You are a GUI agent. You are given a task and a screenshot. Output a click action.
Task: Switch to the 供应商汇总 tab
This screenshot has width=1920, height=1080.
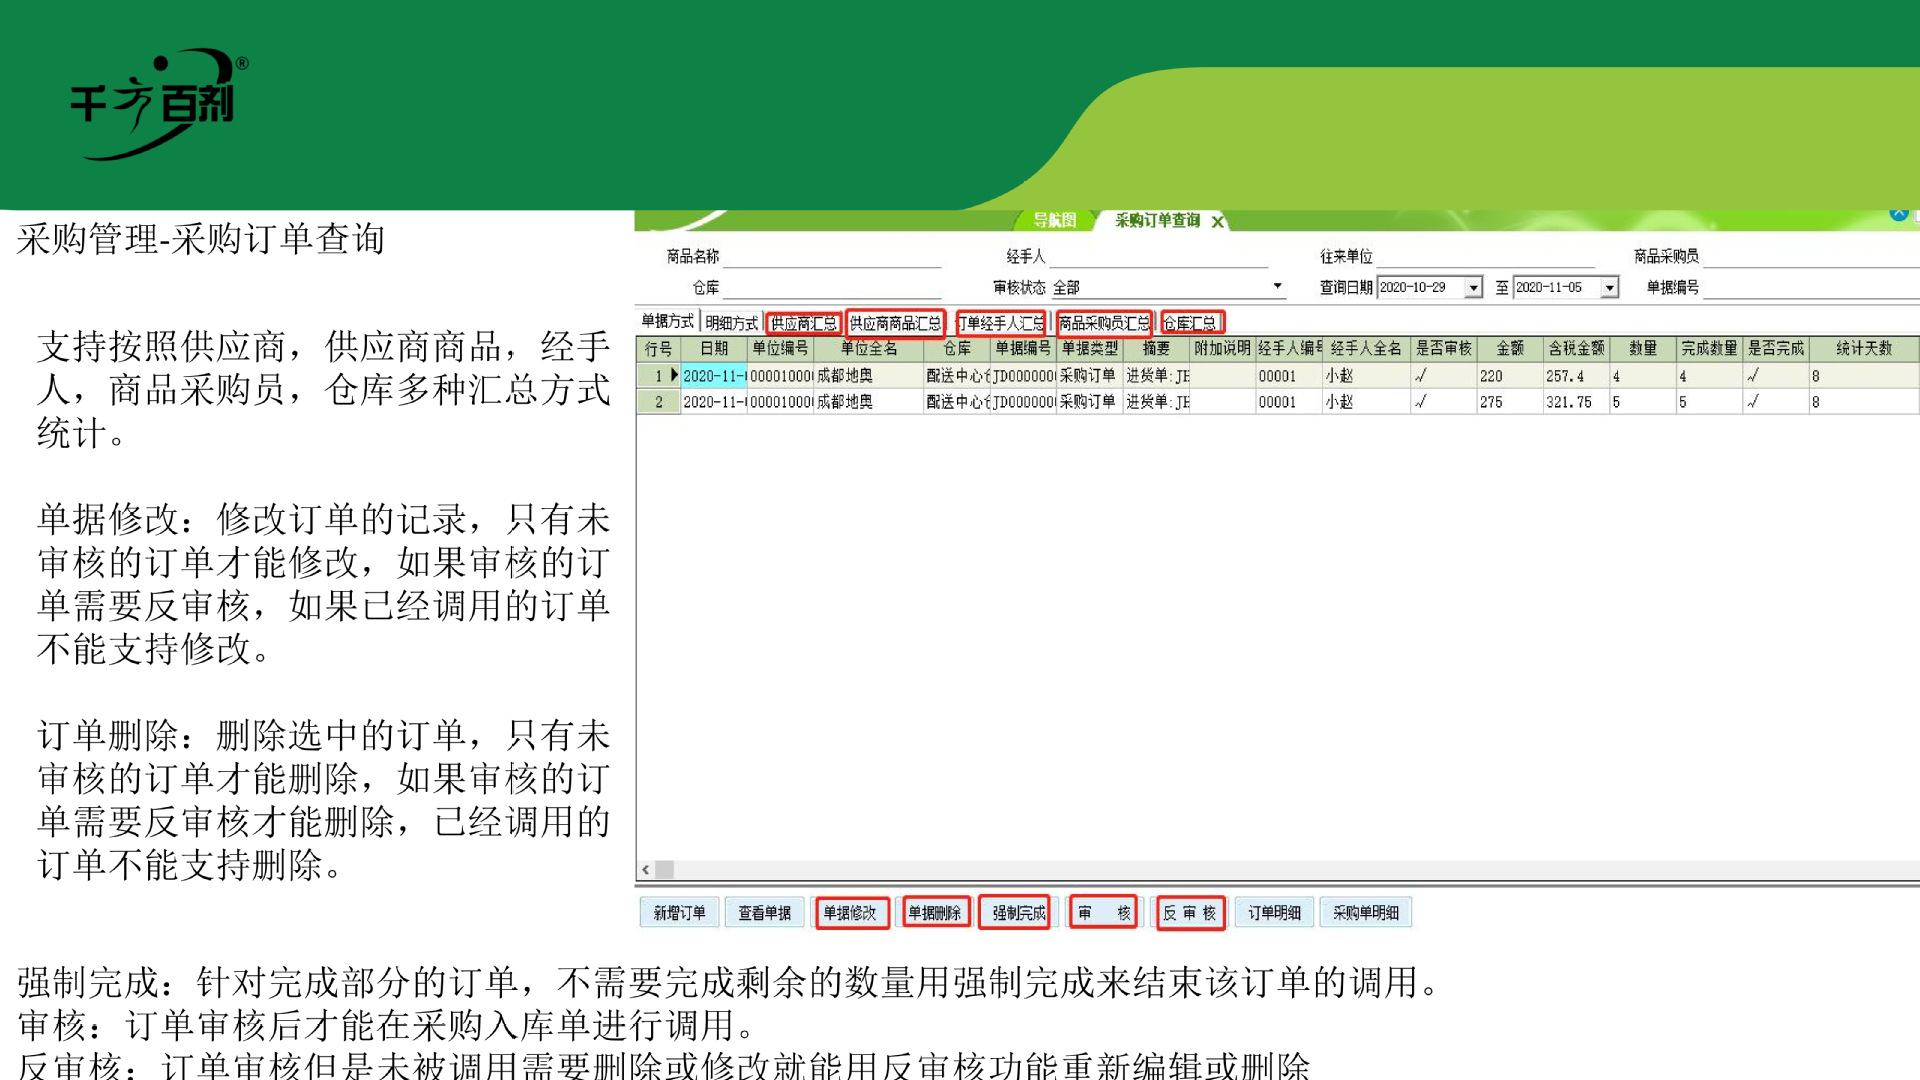pos(803,322)
